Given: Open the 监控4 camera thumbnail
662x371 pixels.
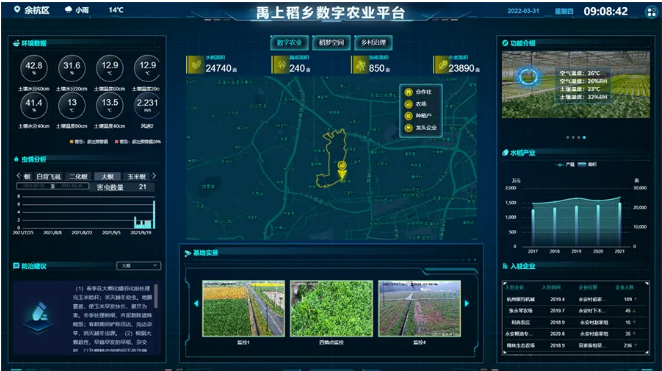Looking at the screenshot, I should point(419,309).
